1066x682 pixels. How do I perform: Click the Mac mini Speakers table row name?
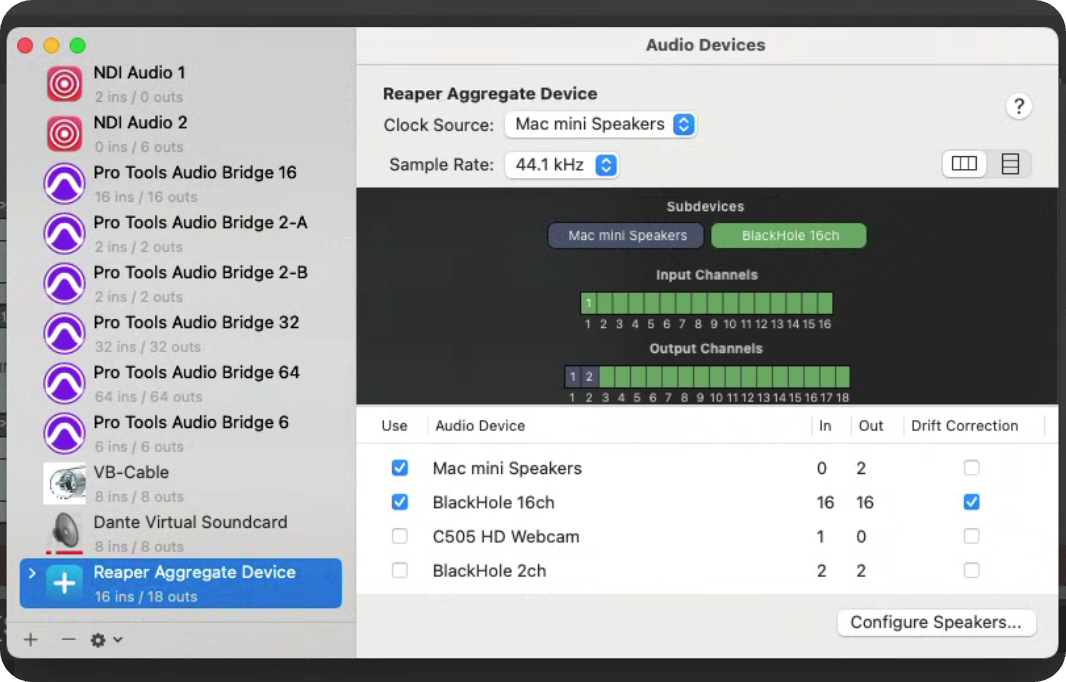coord(507,468)
